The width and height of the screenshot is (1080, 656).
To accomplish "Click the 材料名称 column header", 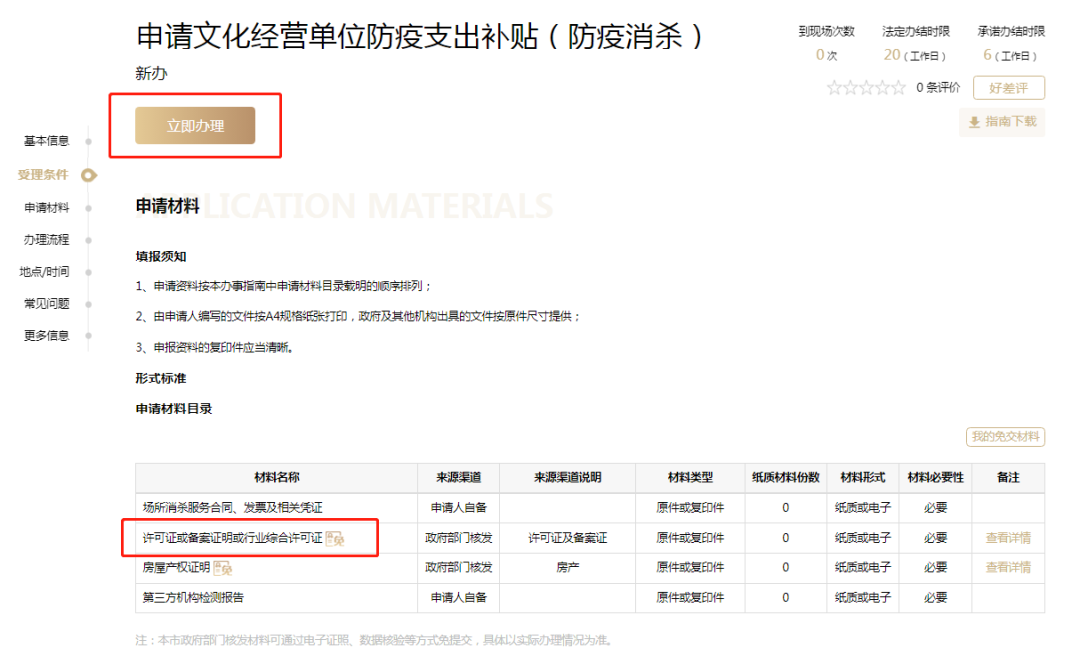I will [x=277, y=478].
